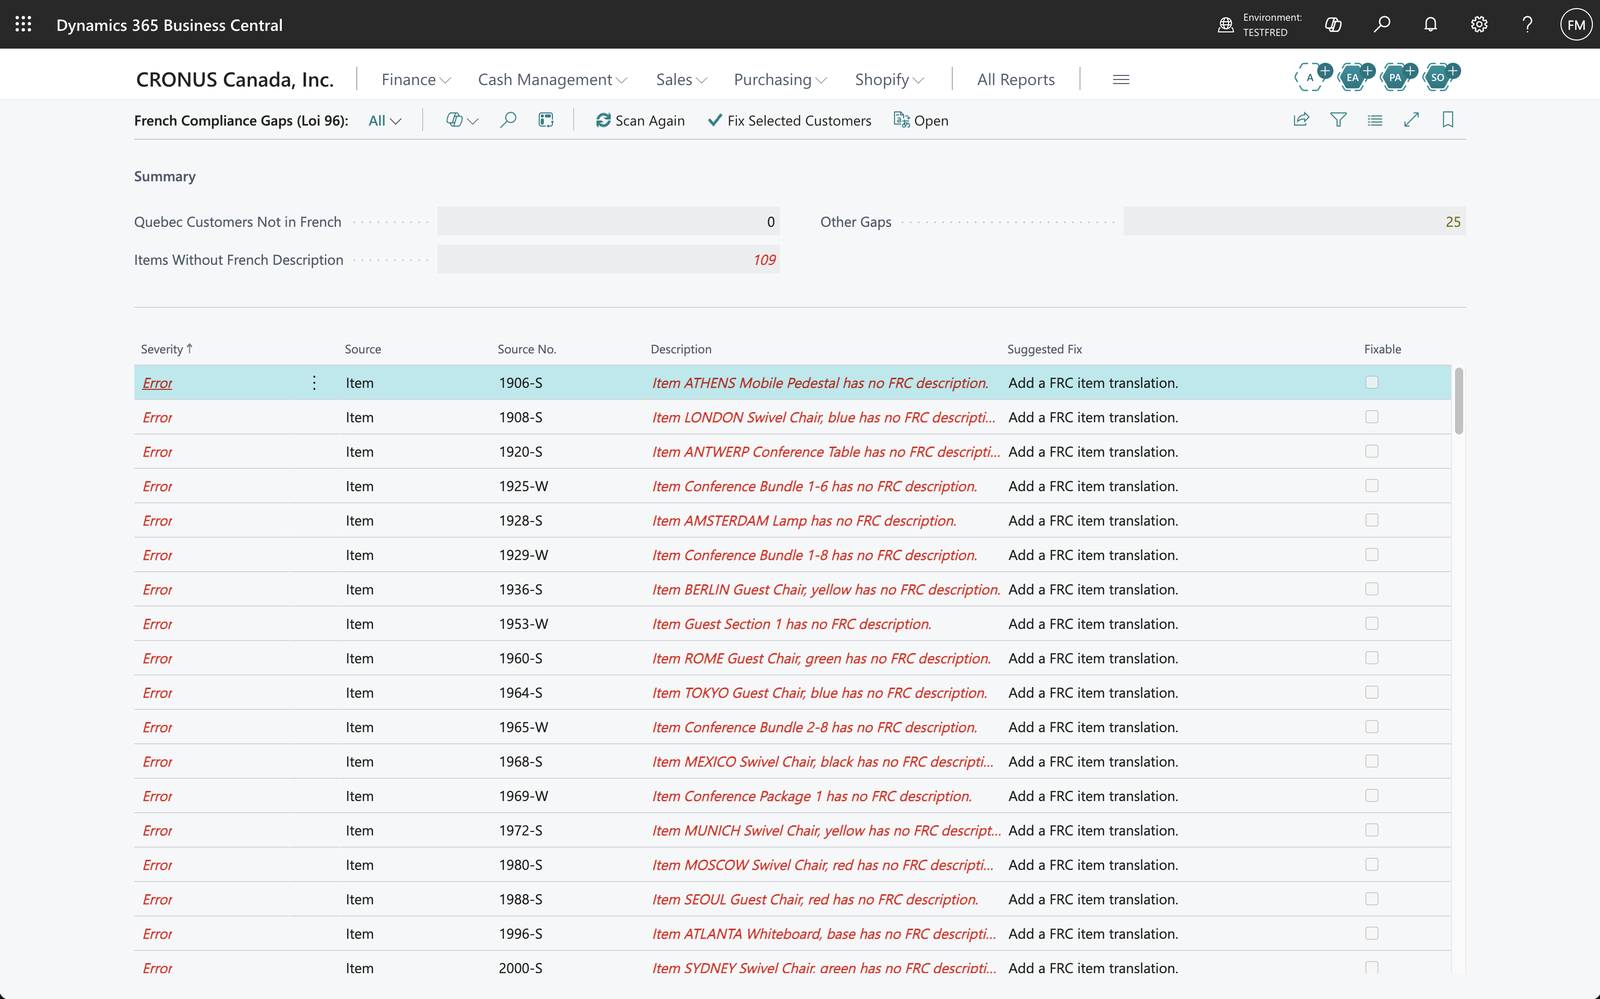Bookmark this page
Viewport: 1600px width, 999px height.
pyautogui.click(x=1448, y=120)
